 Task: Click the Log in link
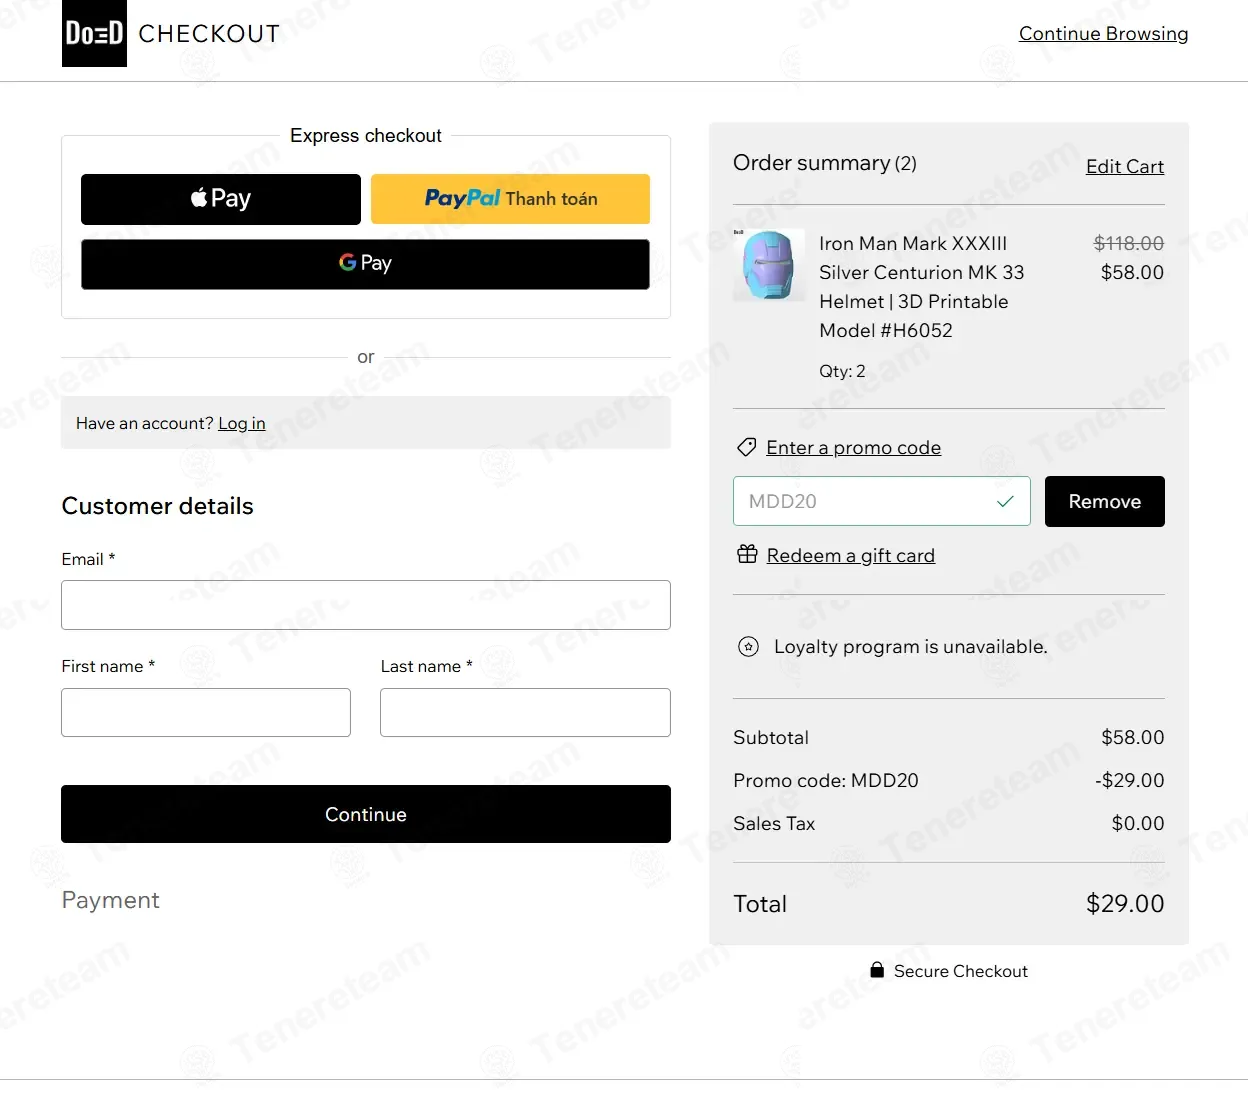point(242,423)
